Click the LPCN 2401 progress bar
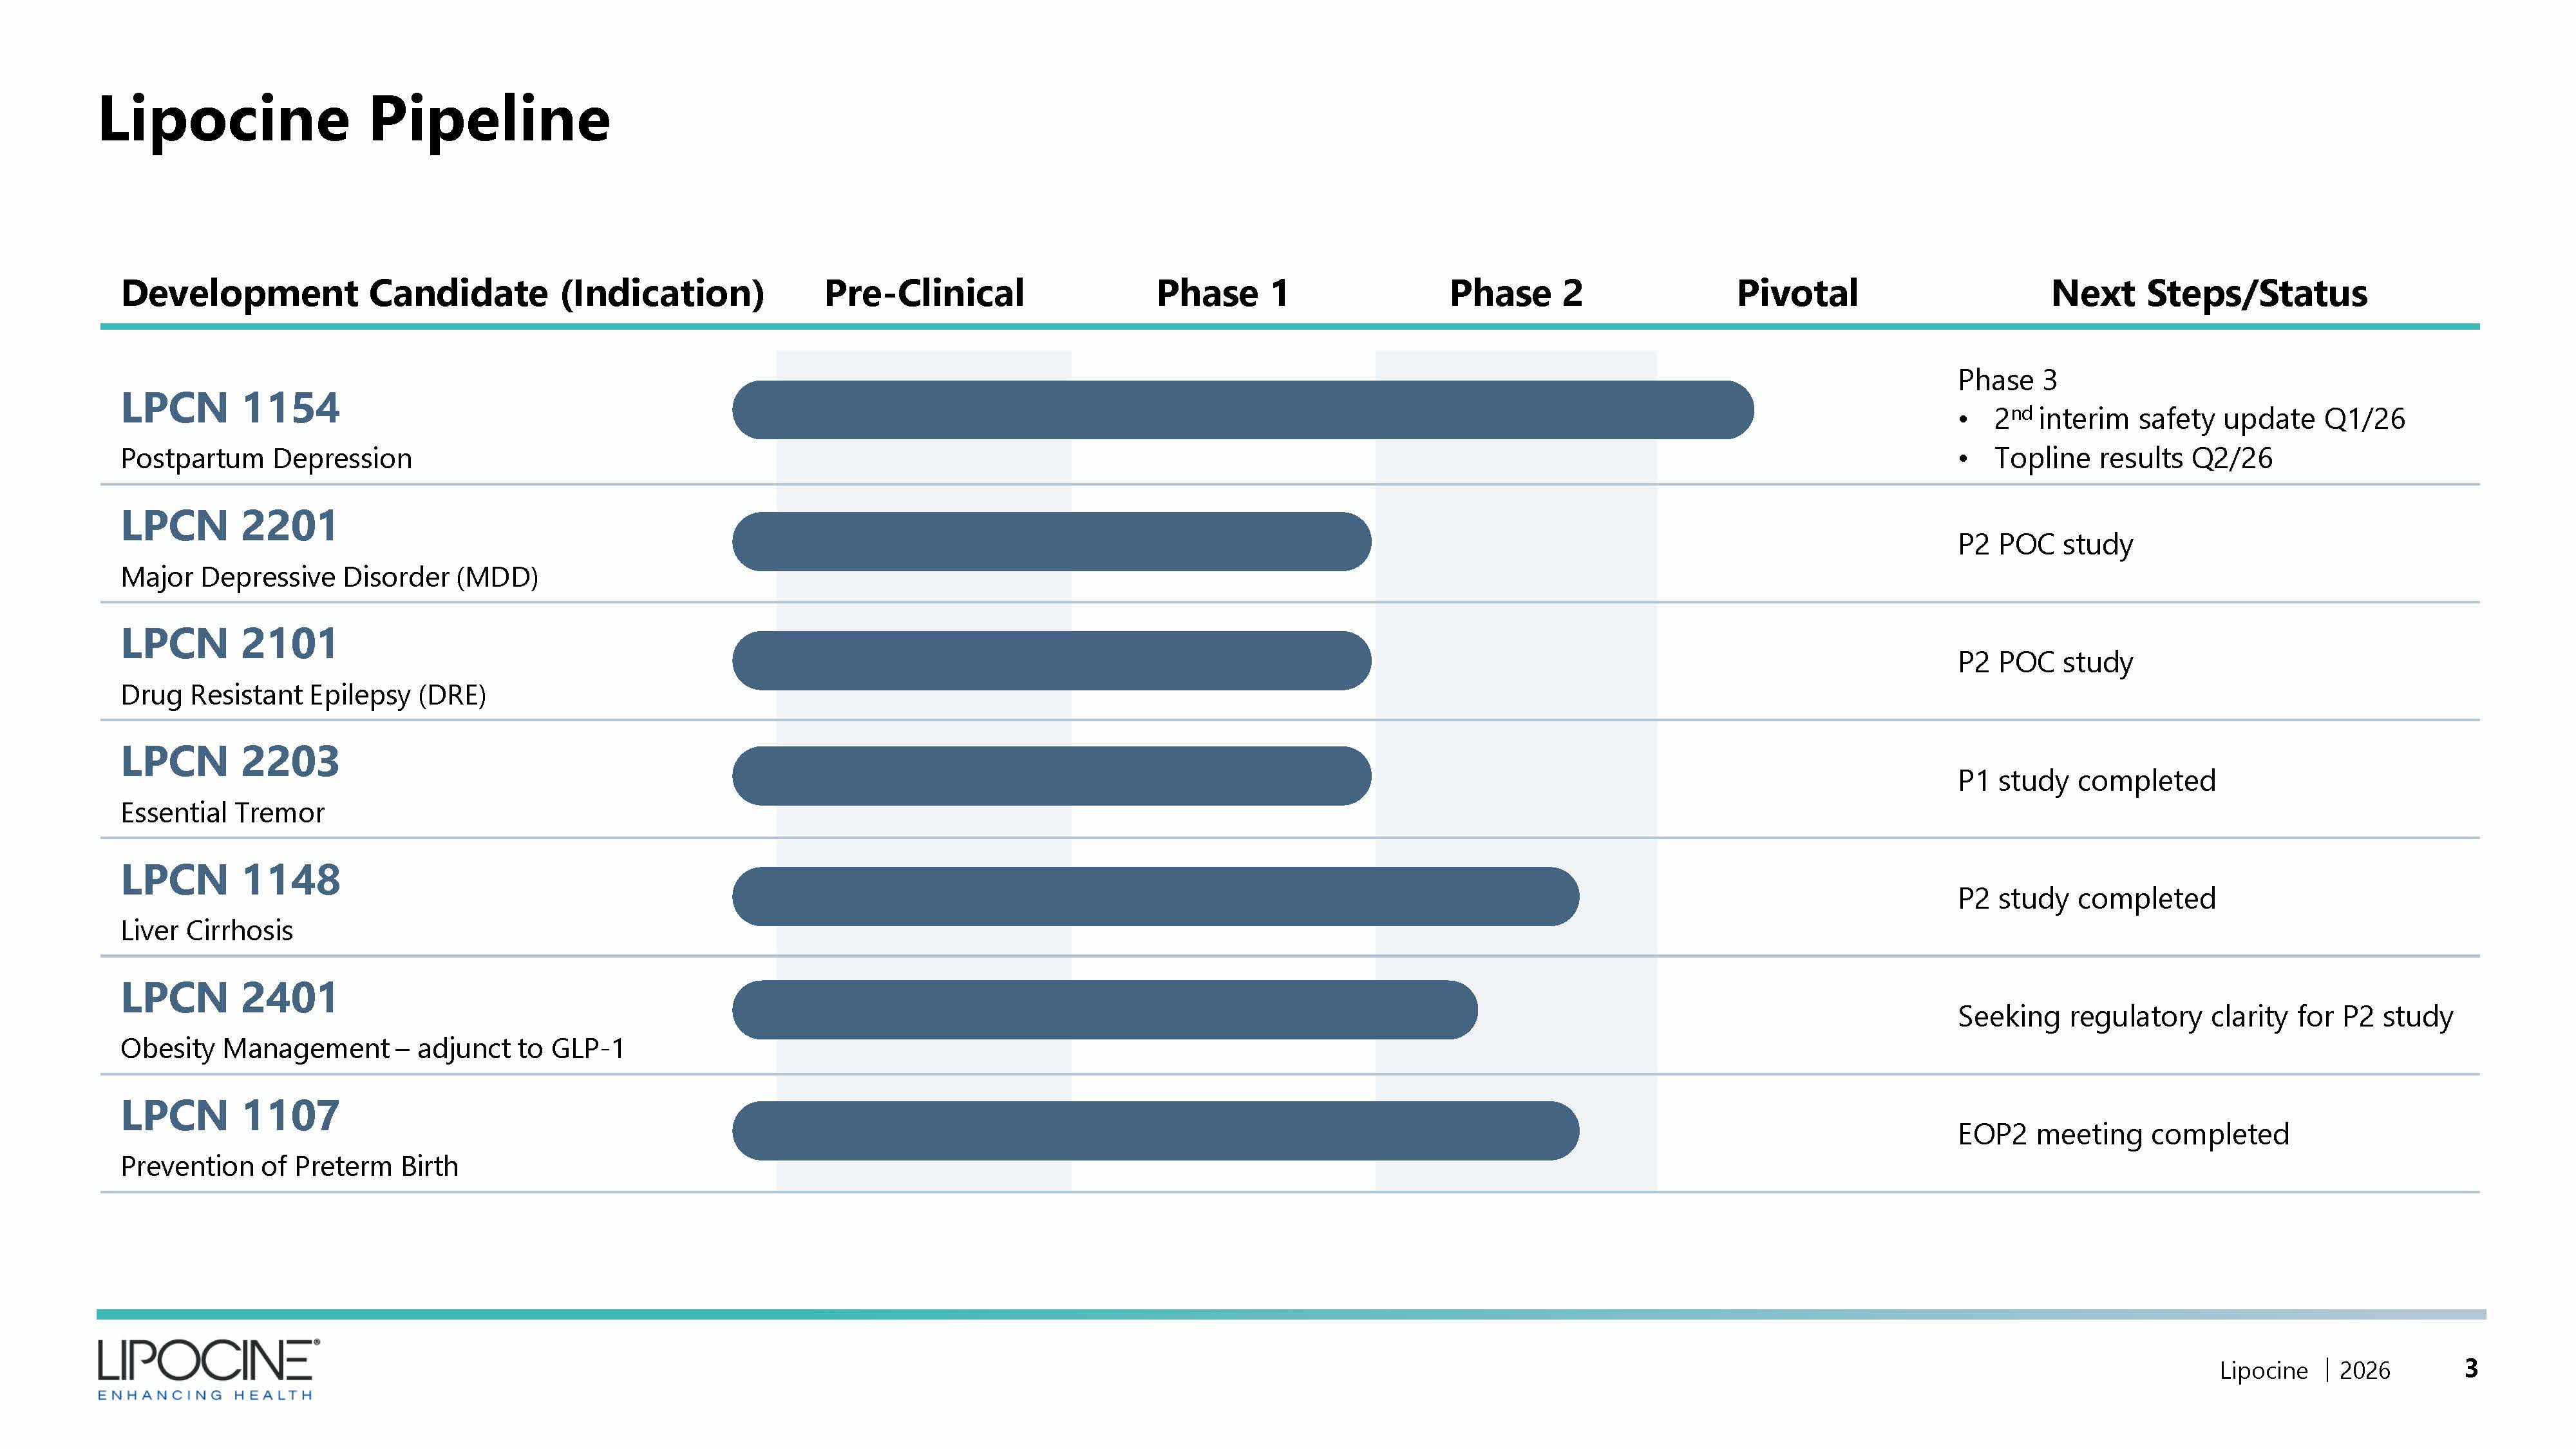 tap(1104, 1010)
